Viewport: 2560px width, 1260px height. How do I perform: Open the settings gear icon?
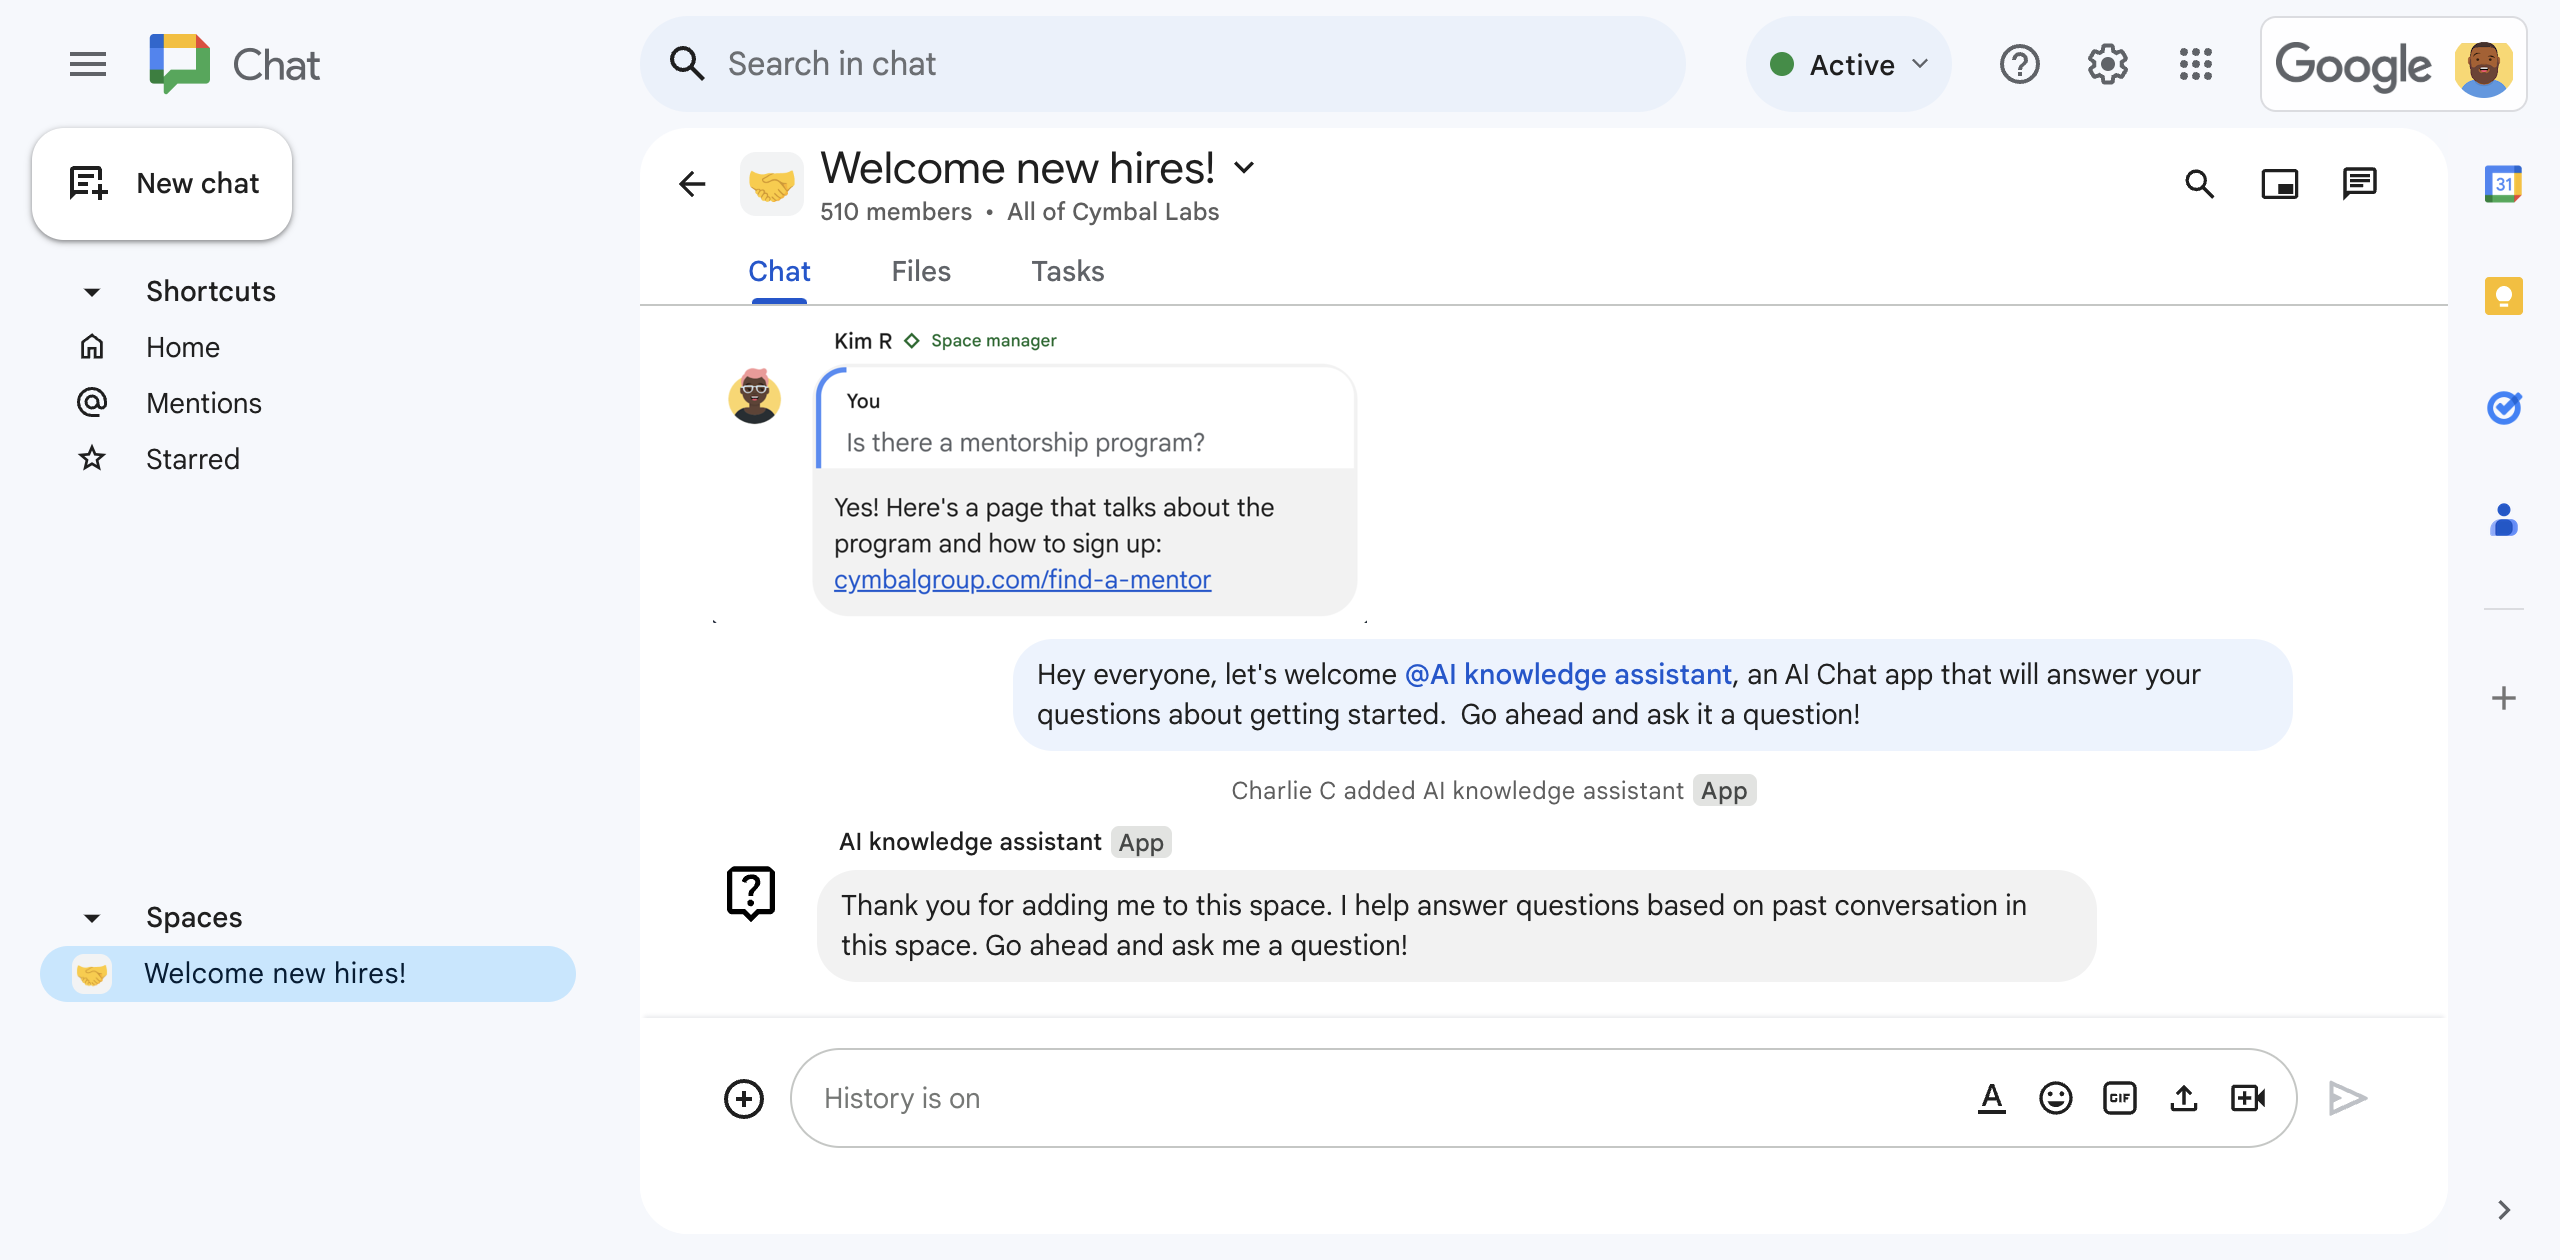pos(2108,64)
